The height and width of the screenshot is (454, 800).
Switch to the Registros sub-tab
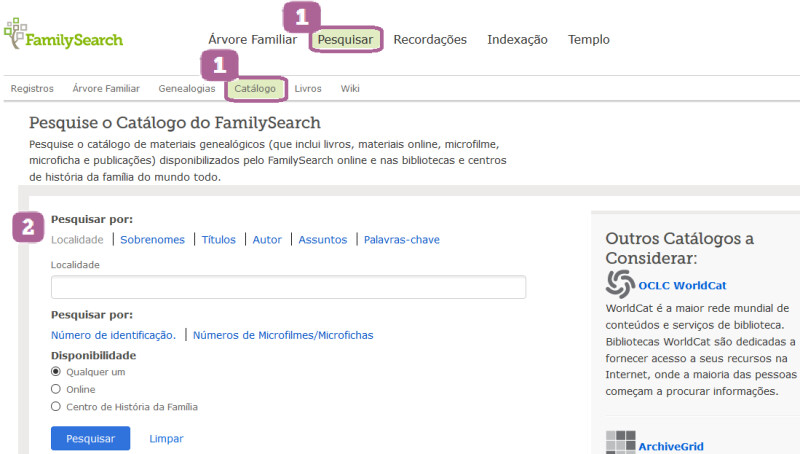click(x=32, y=89)
